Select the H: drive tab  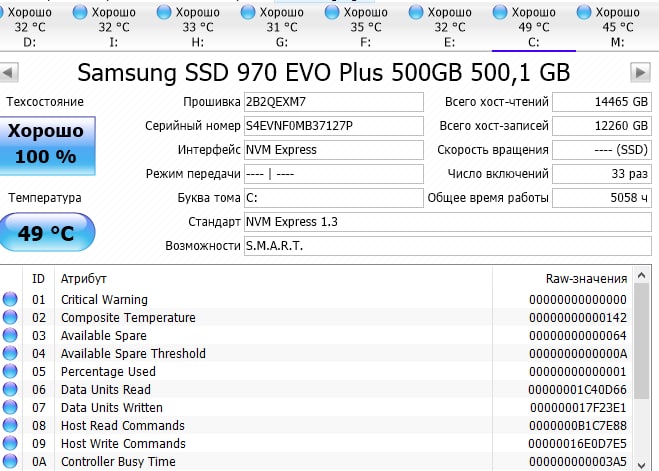click(198, 27)
